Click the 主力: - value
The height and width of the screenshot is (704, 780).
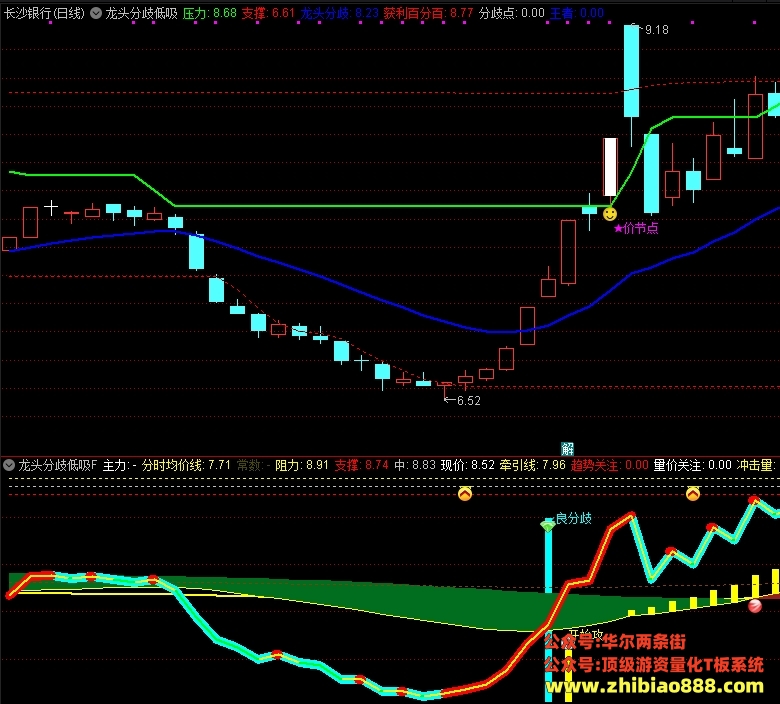tap(119, 466)
